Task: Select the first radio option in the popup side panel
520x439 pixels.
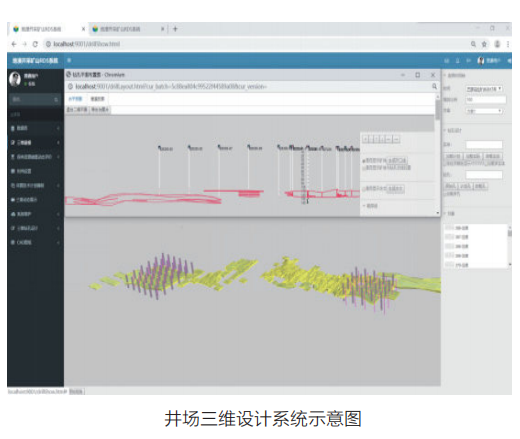Action: pyautogui.click(x=364, y=161)
